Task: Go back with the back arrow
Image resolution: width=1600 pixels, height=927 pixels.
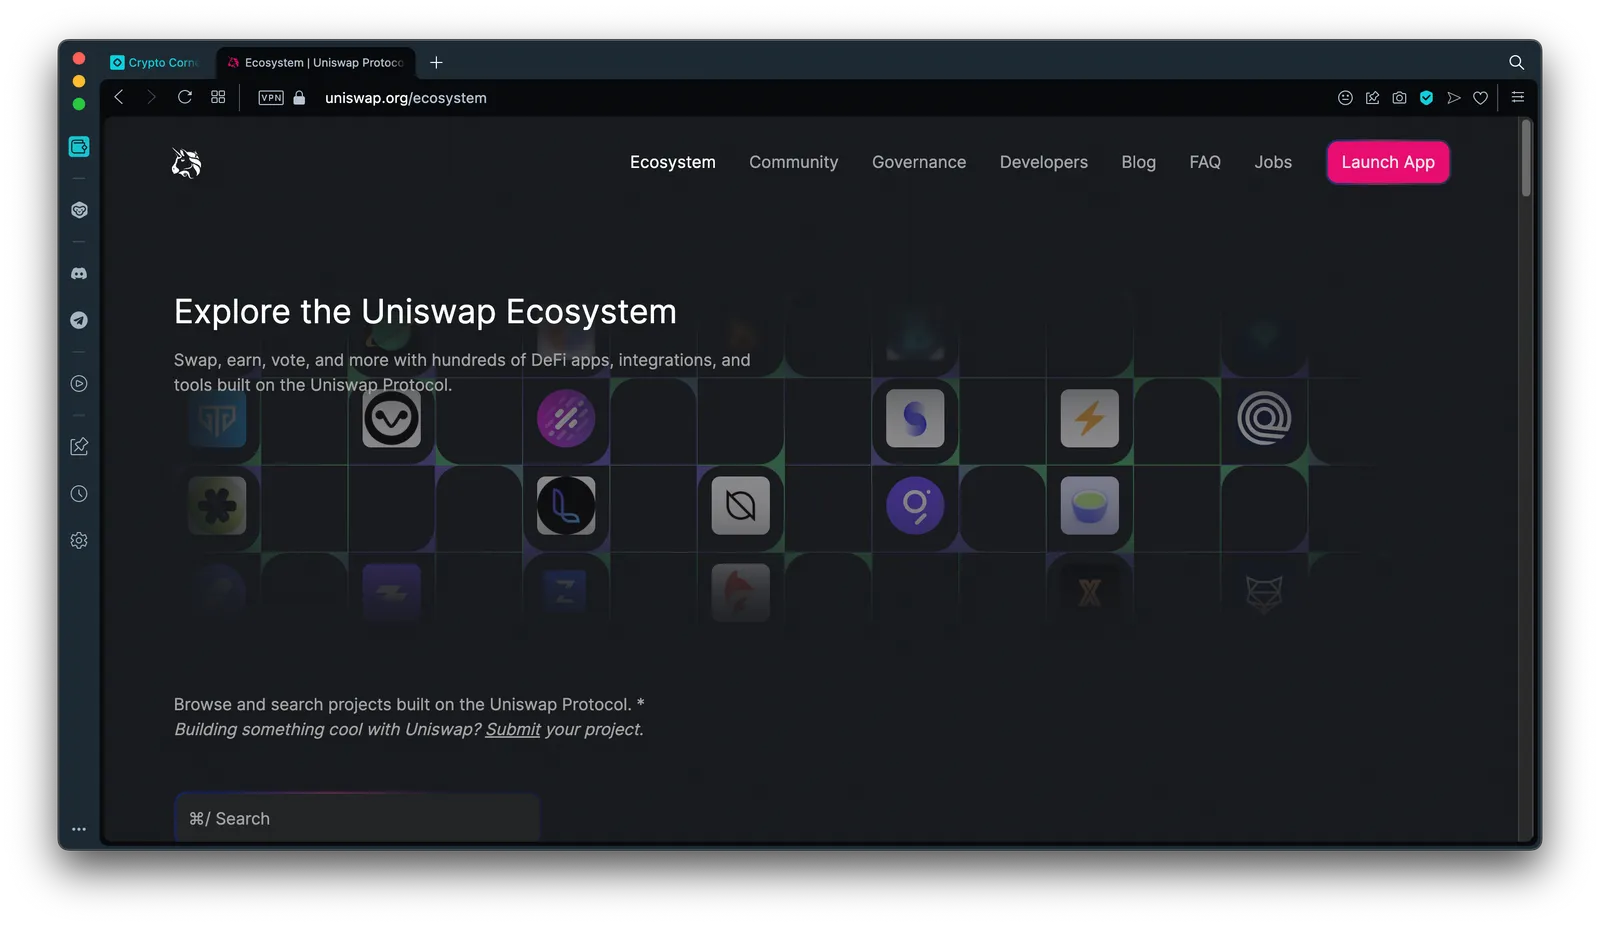Action: coord(119,97)
